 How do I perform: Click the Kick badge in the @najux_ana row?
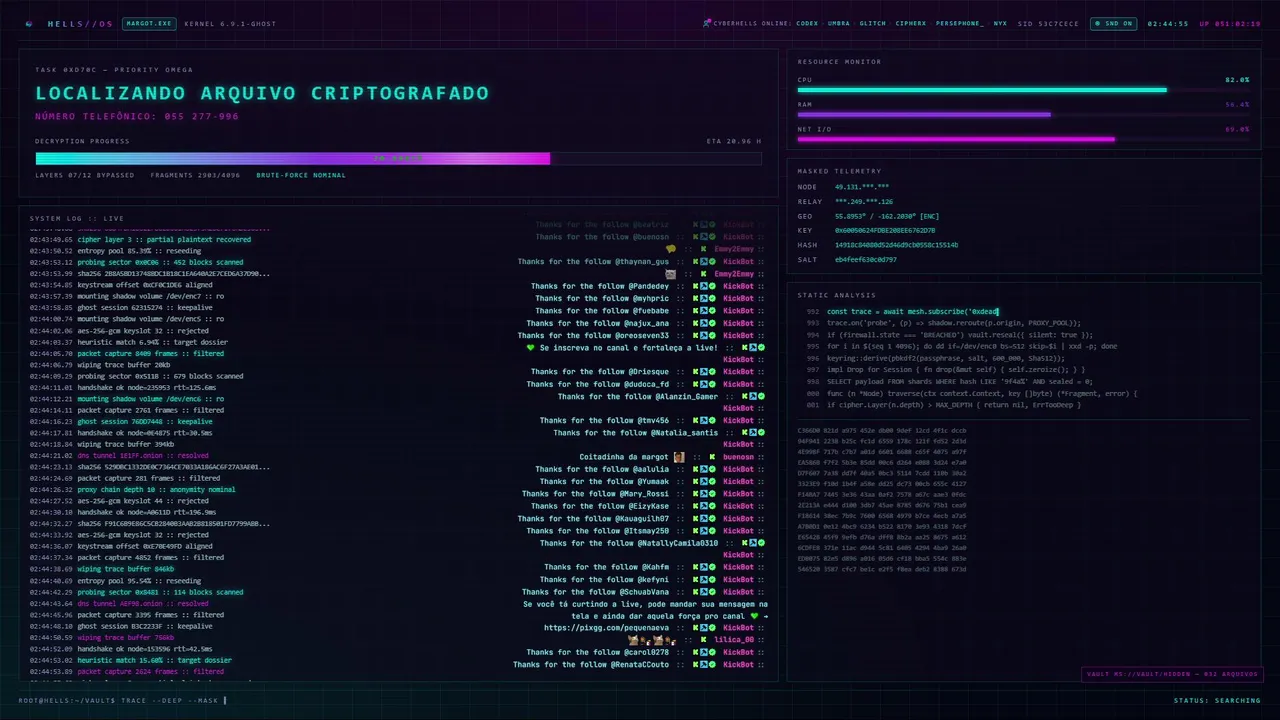[x=696, y=323]
